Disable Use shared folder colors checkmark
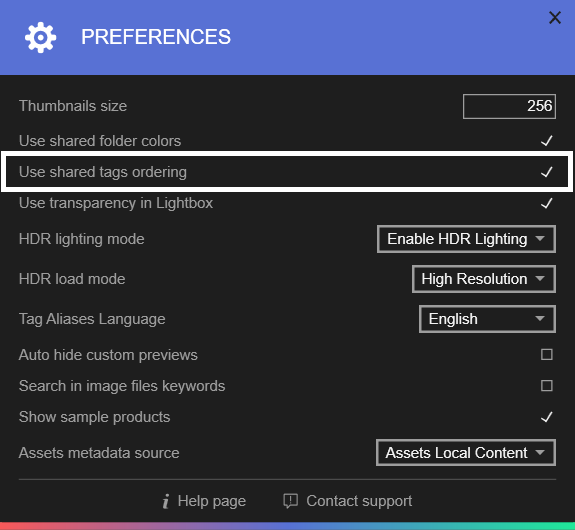 (x=547, y=141)
